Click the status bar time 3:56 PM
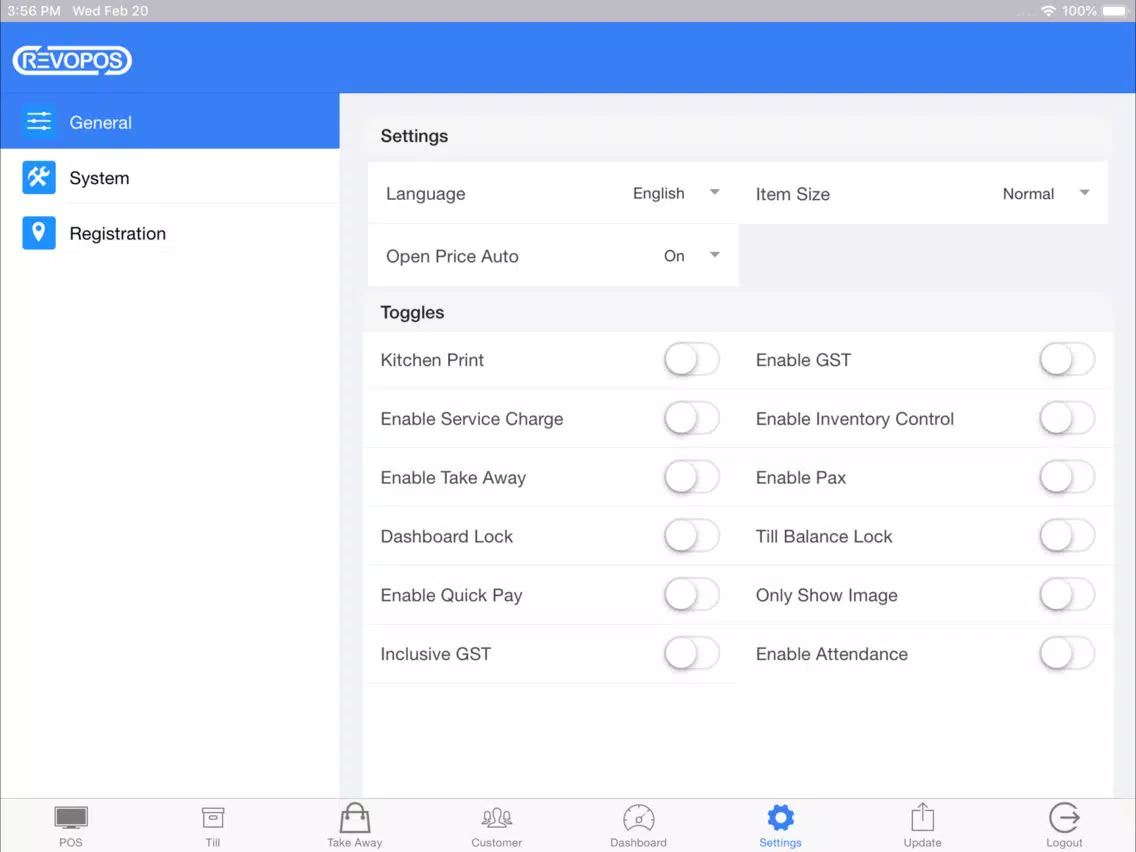 [x=34, y=11]
